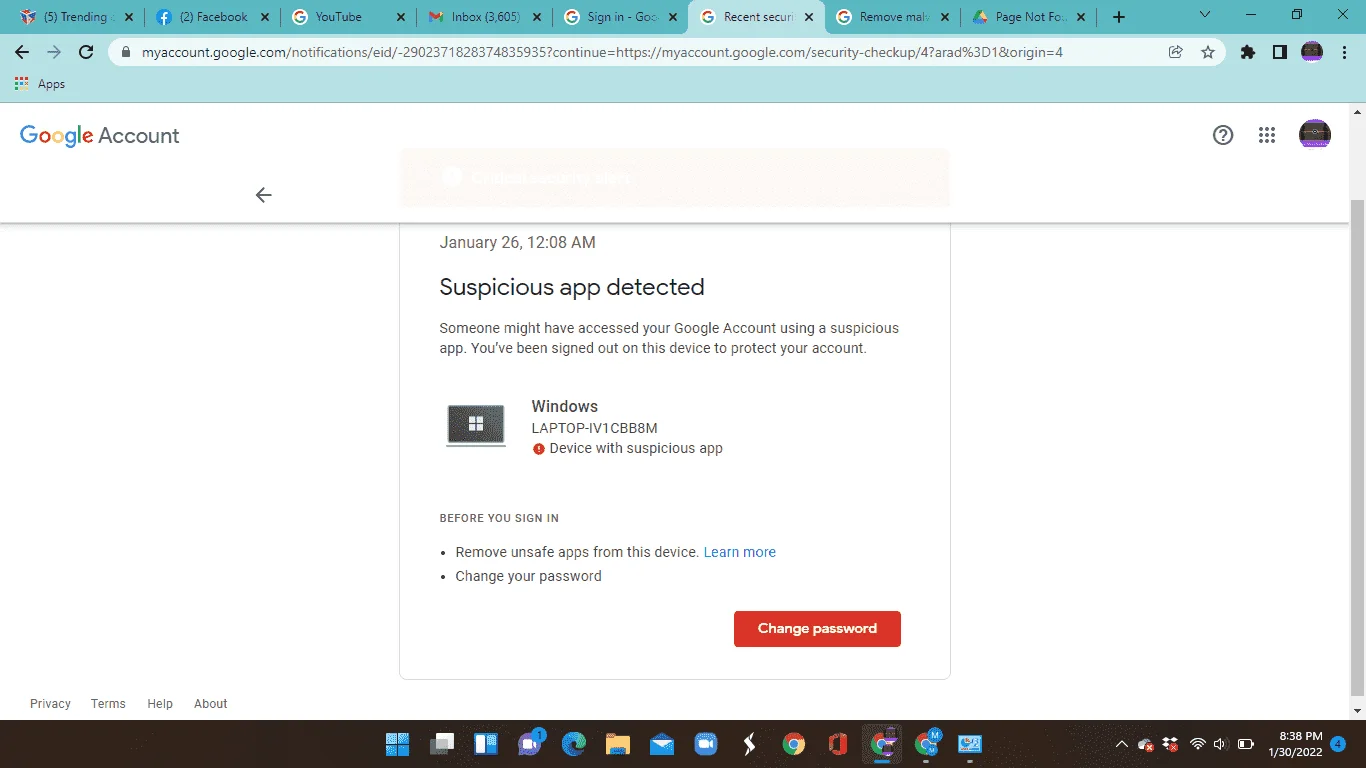Switch to the YouTube tab
The width and height of the screenshot is (1366, 768).
point(348,17)
